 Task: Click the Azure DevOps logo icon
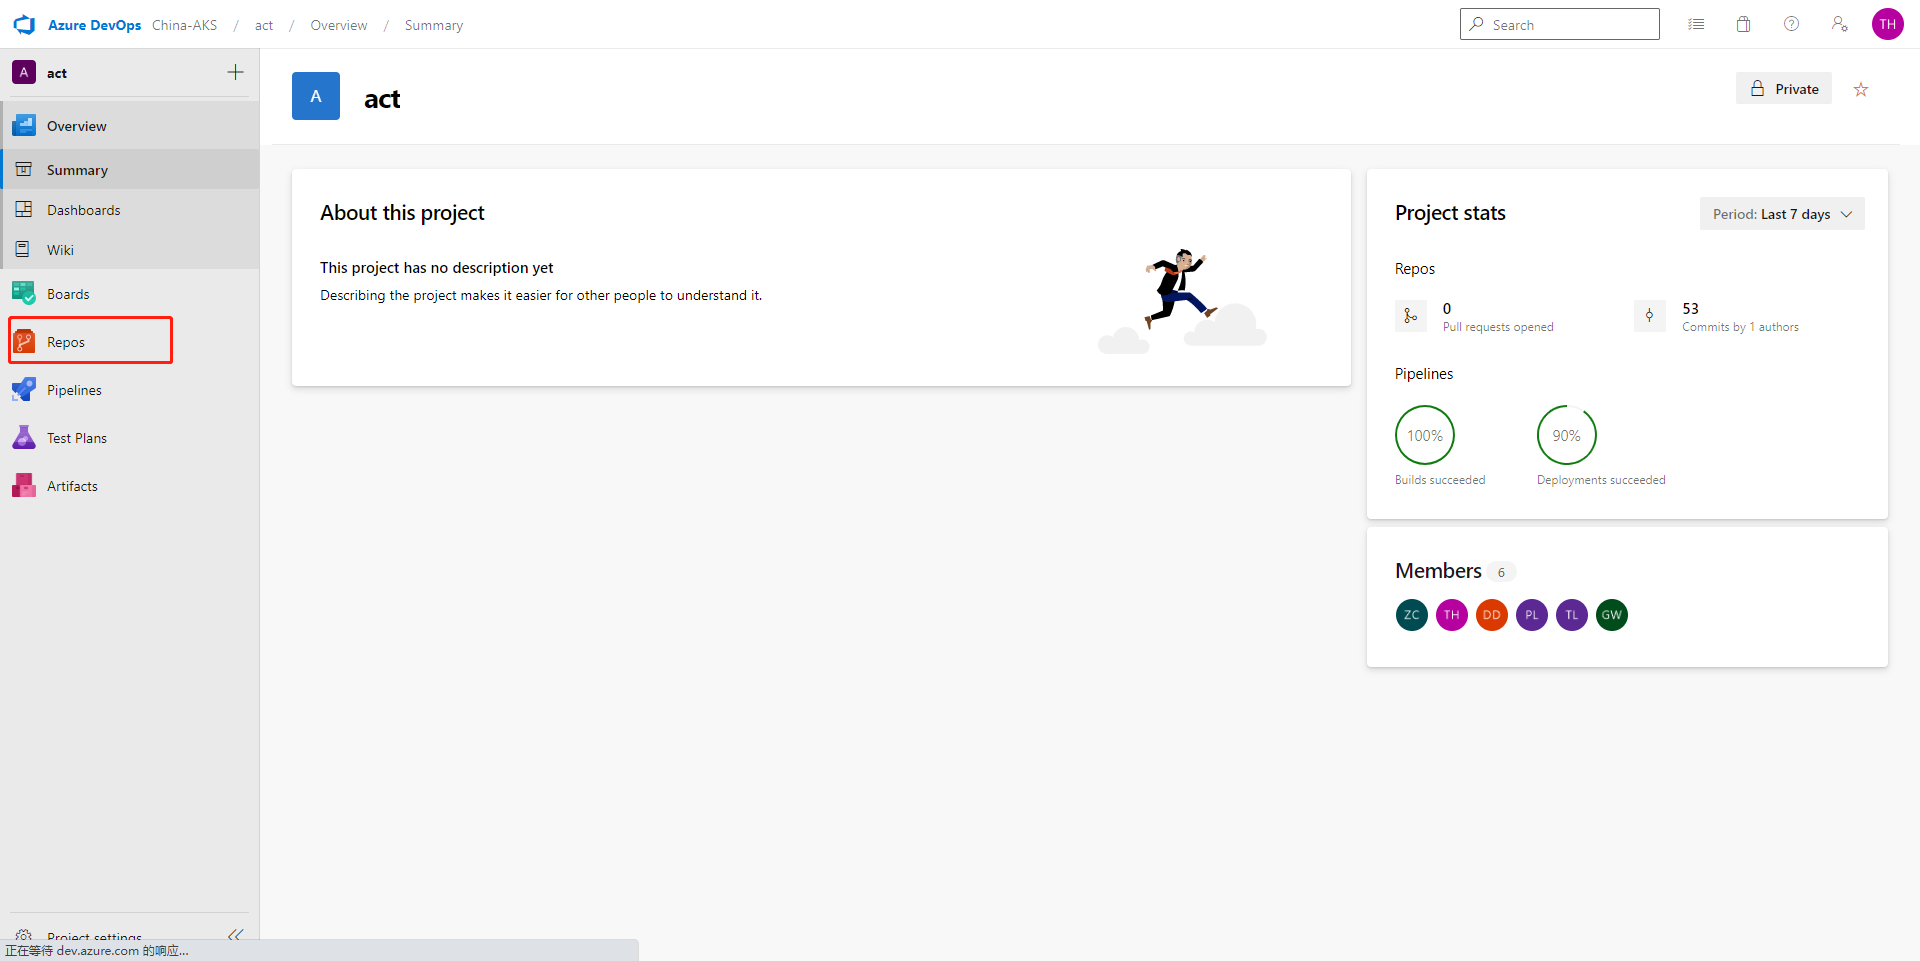point(24,25)
